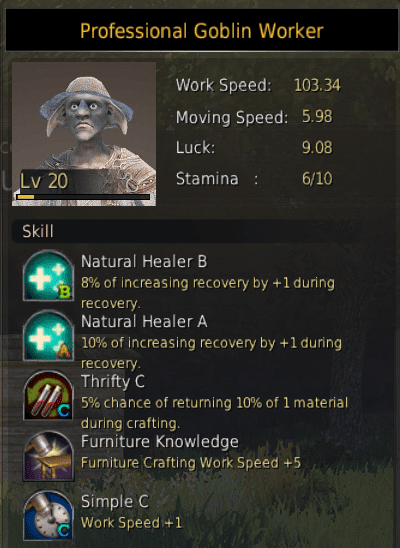Click the Luck value 9.08
The image size is (400, 548).
(x=317, y=148)
